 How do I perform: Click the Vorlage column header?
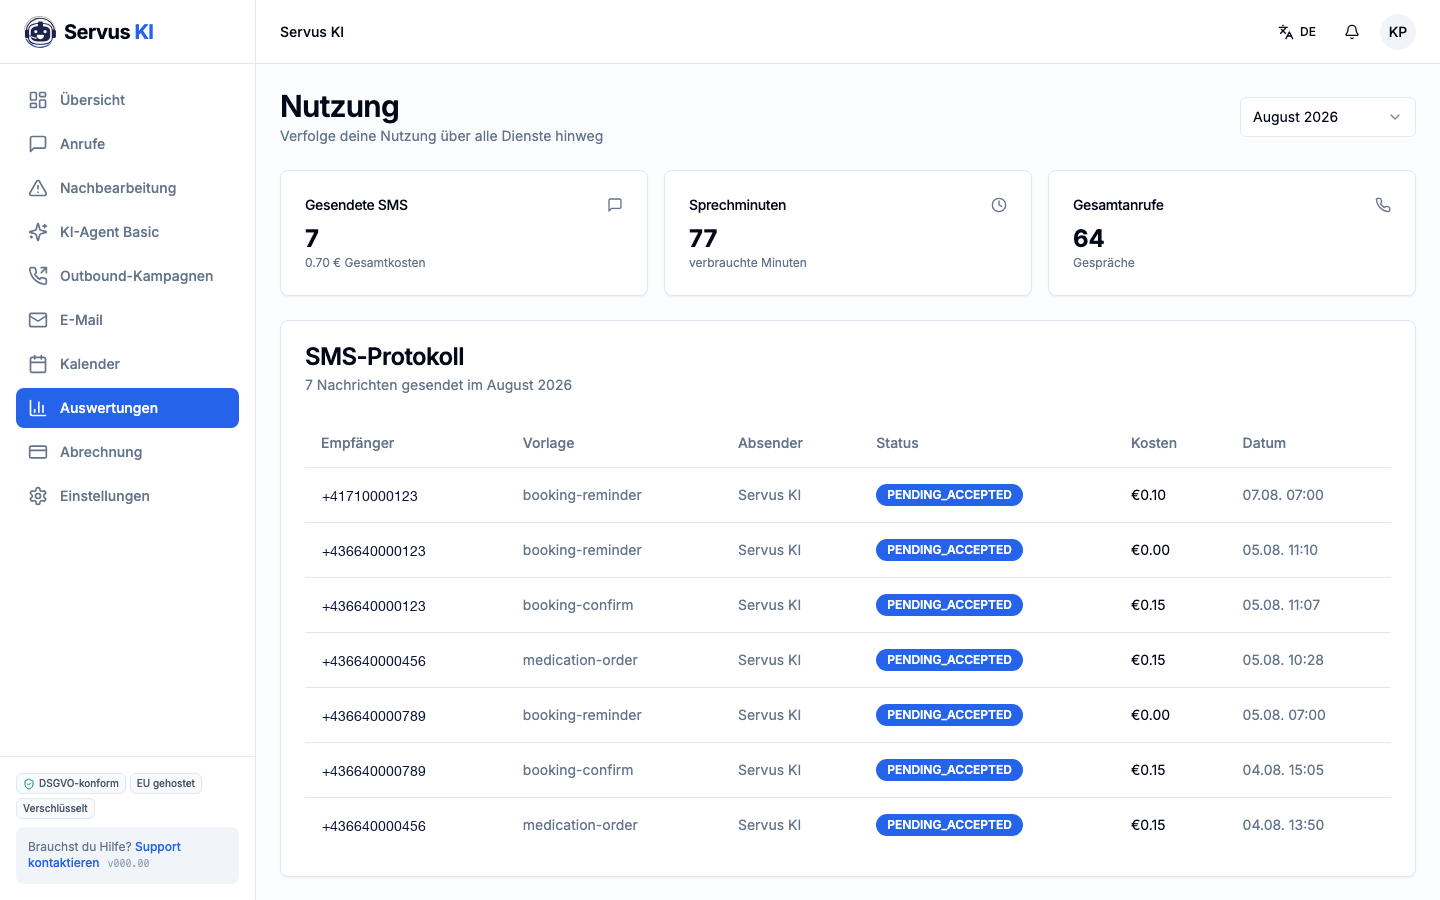[548, 443]
